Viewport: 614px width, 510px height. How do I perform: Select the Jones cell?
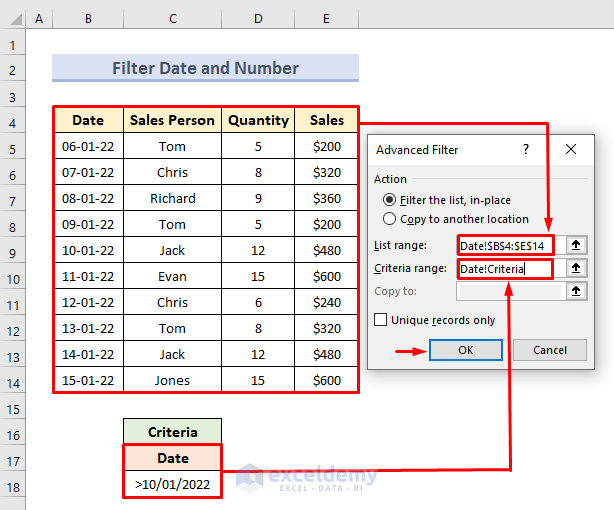coord(172,380)
